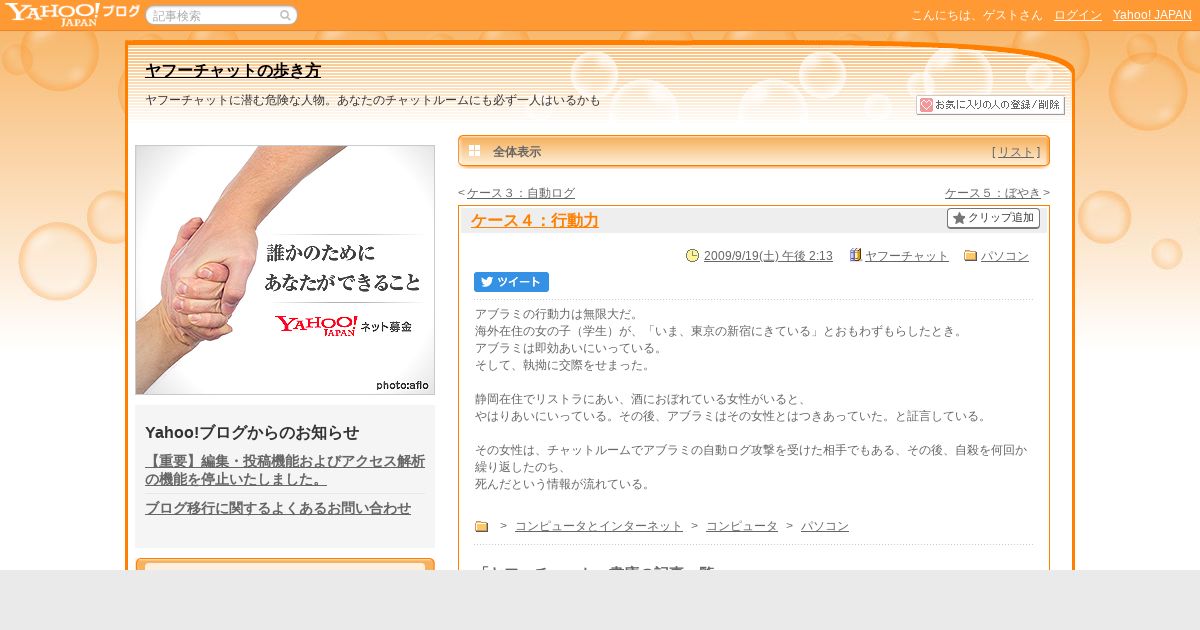1200x630 pixels.
Task: Open article title ケース４：行動力
Action: point(534,221)
